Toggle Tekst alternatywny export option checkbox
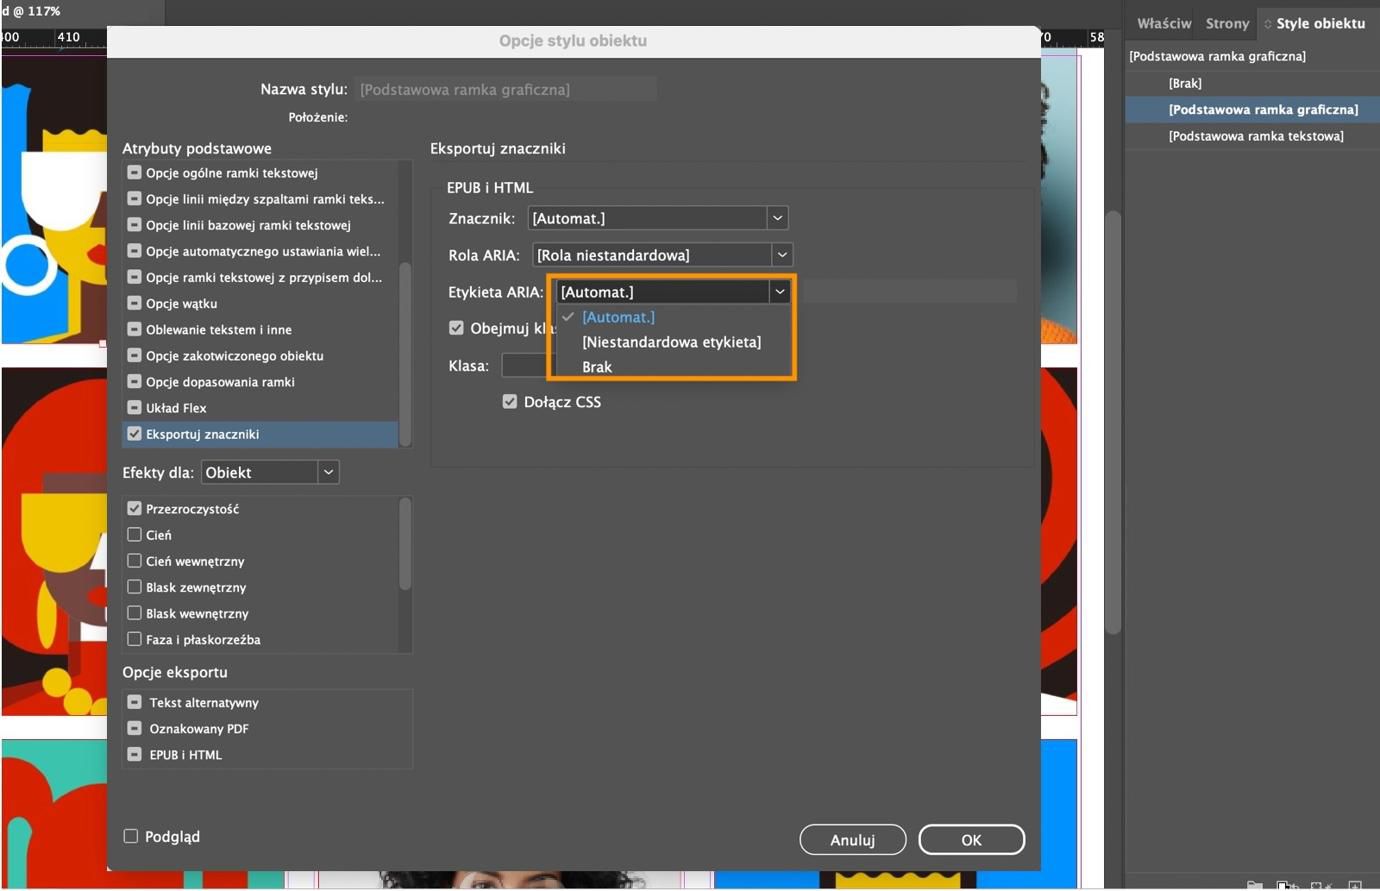 tap(134, 703)
